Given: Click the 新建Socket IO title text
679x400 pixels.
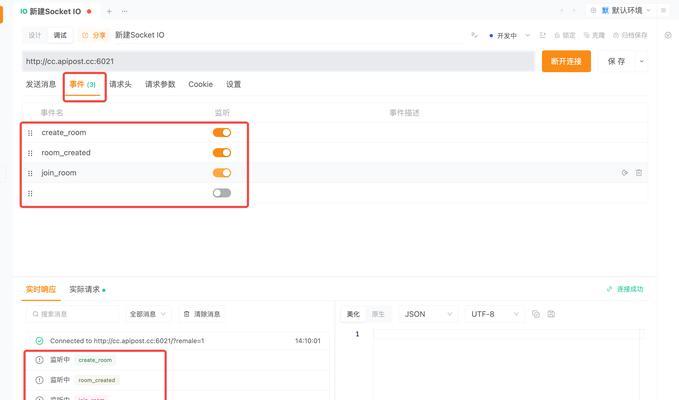Looking at the screenshot, I should coord(139,35).
